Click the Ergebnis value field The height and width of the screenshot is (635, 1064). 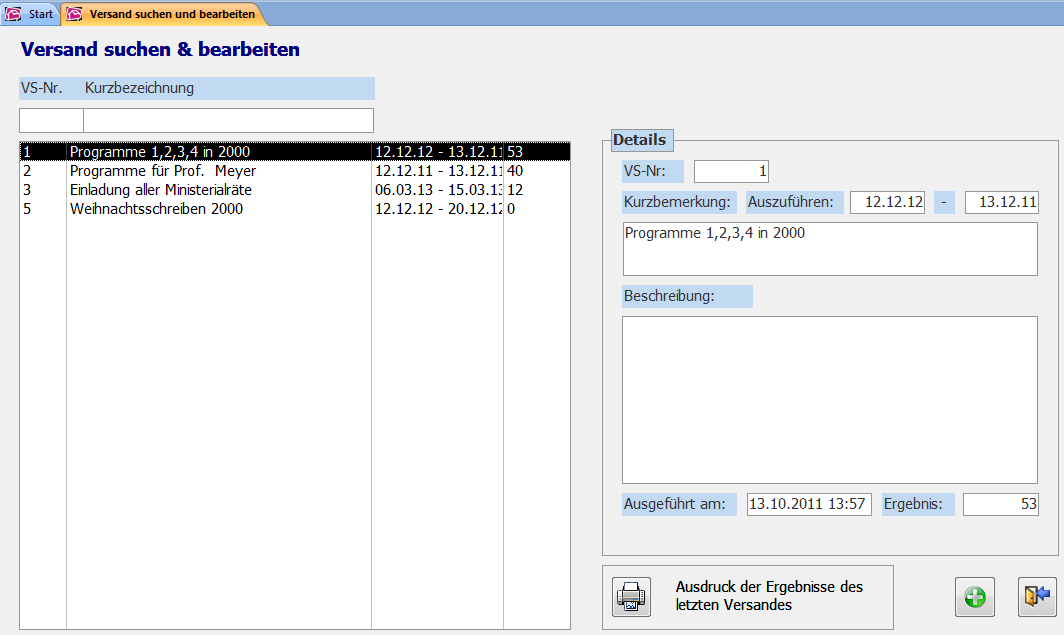[x=1000, y=504]
